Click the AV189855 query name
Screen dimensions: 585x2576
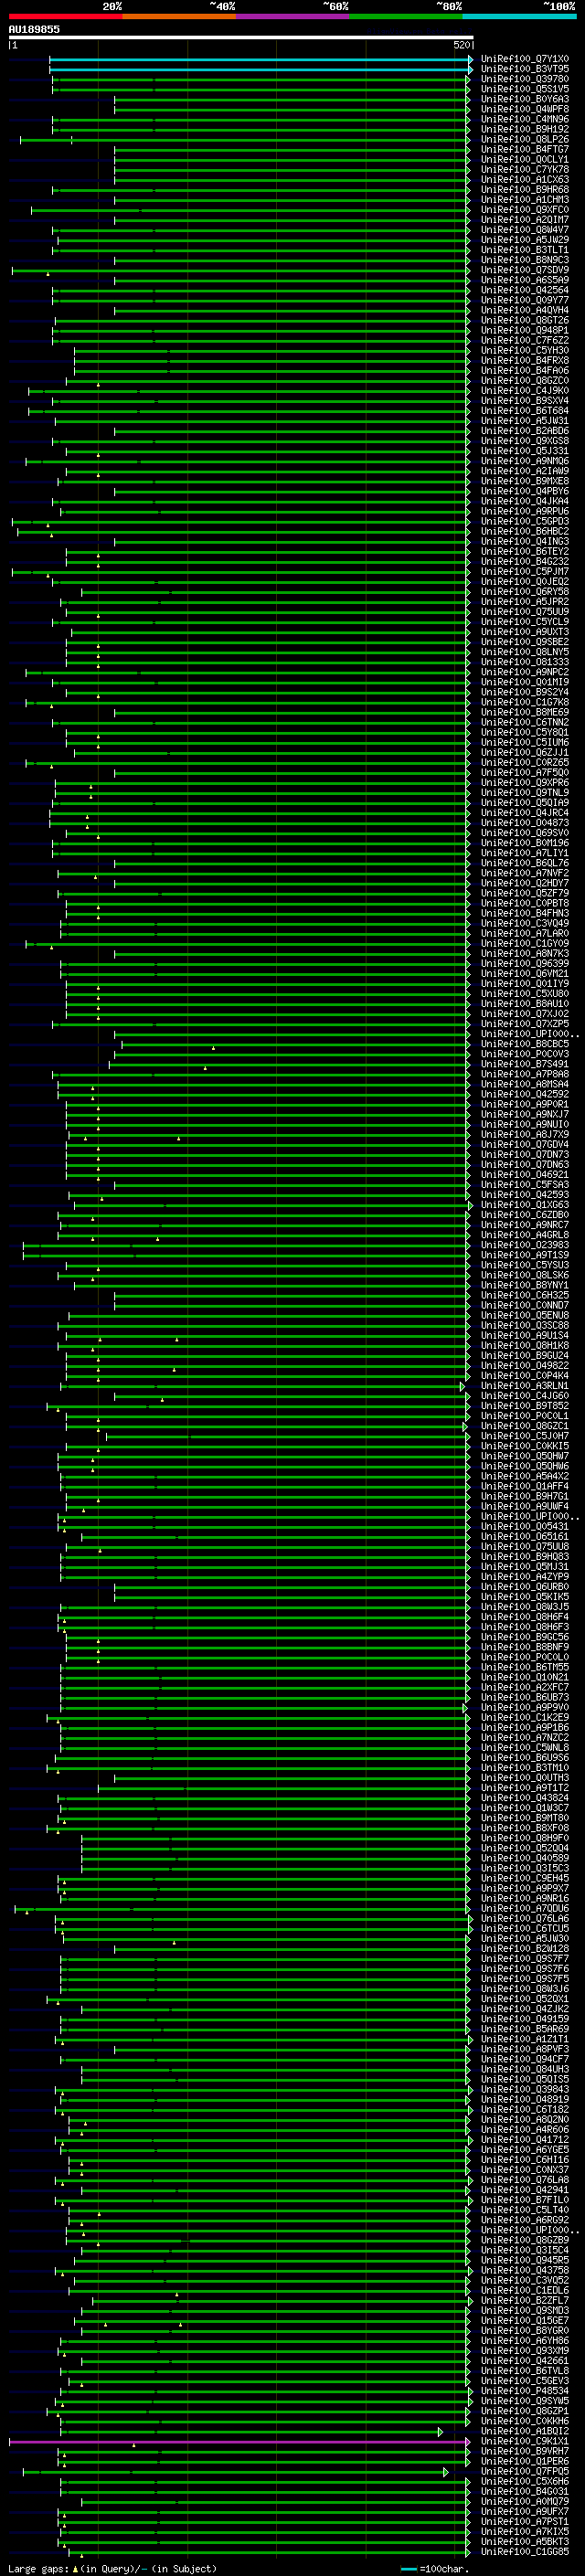(34, 29)
